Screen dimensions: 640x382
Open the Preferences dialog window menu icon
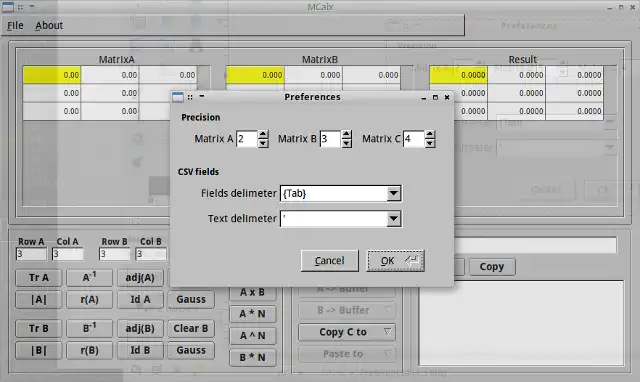178,97
